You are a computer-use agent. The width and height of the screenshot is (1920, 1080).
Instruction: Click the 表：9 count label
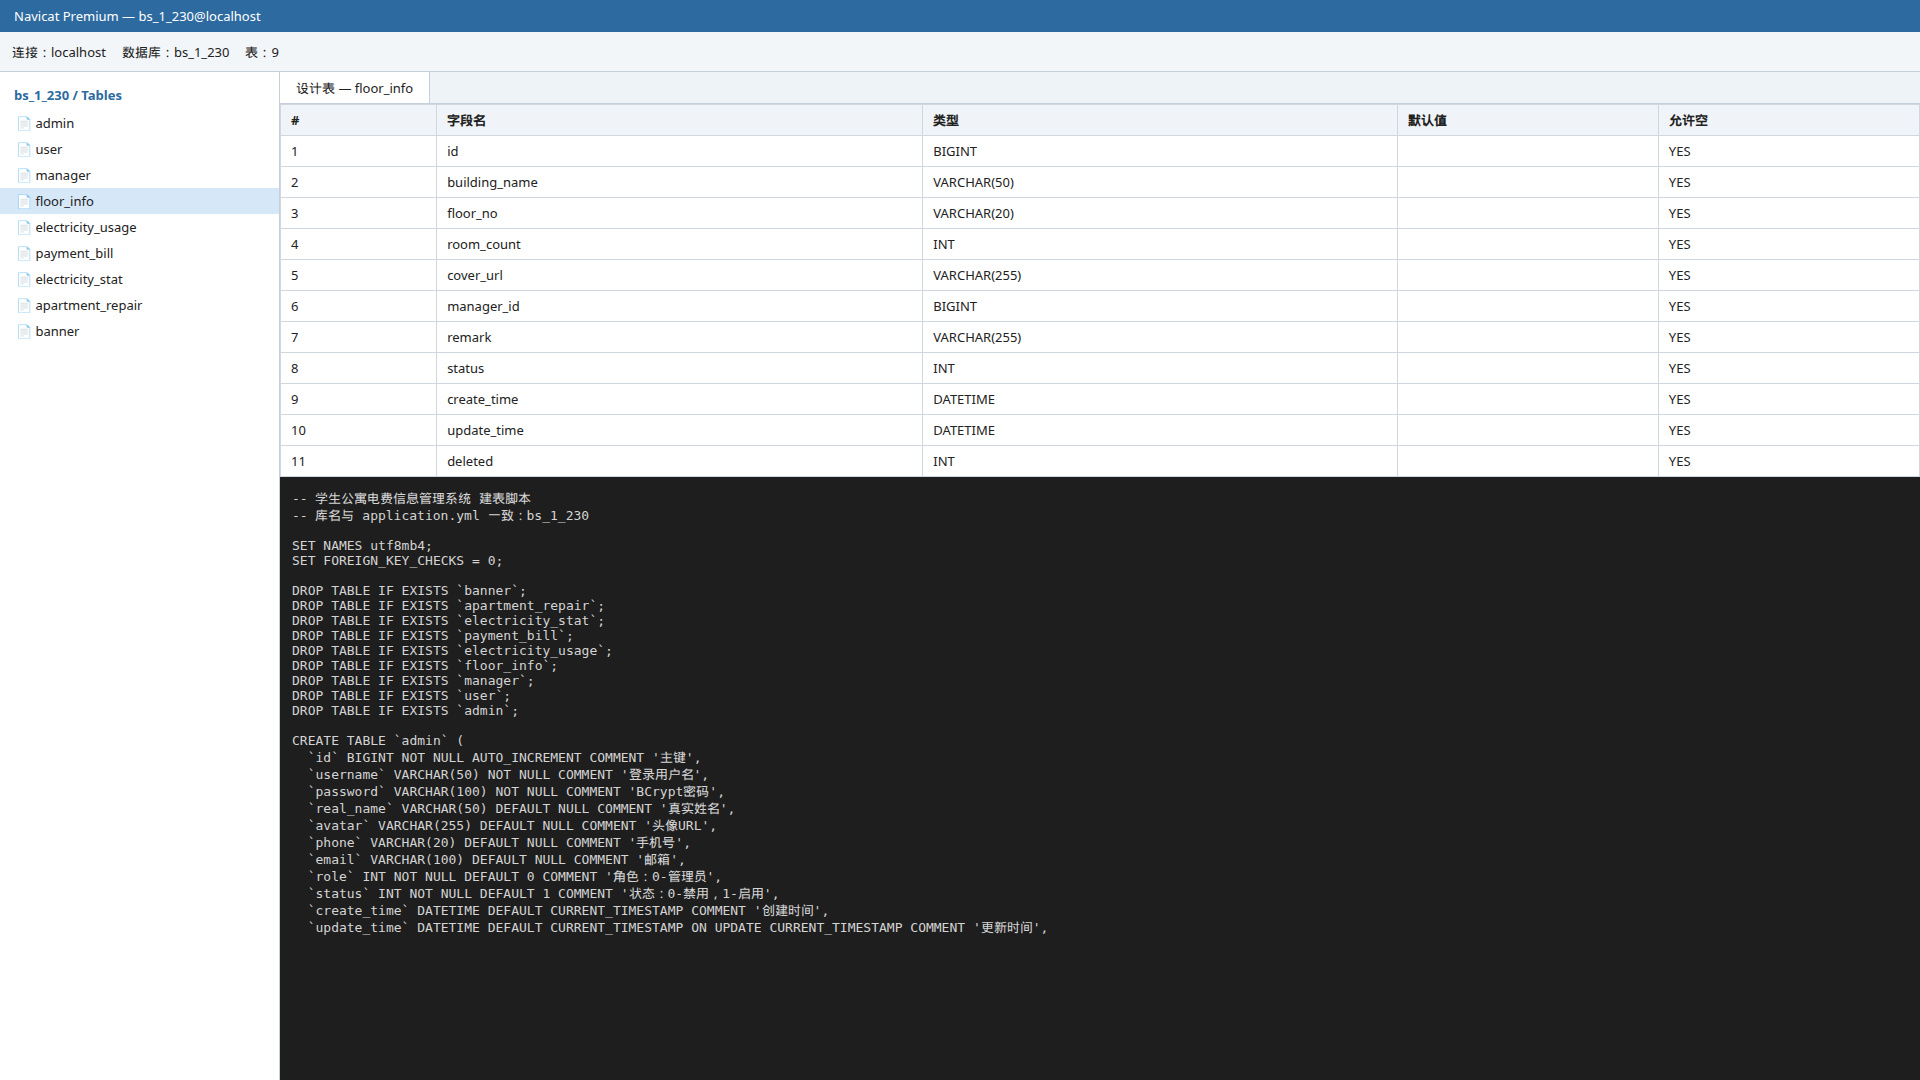pyautogui.click(x=262, y=52)
